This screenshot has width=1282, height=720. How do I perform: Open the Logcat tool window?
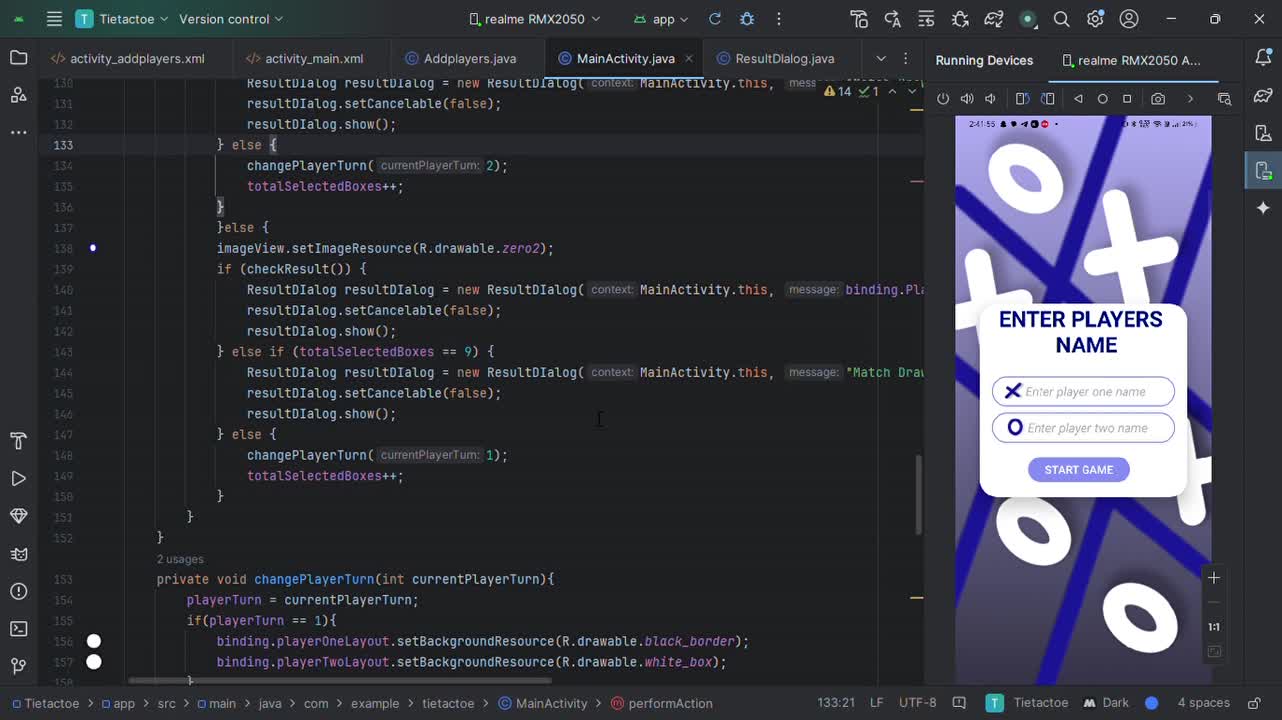18,554
